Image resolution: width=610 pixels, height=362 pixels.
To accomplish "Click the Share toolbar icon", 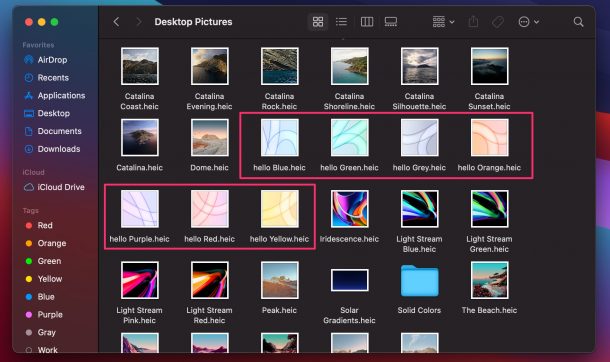I will click(x=473, y=22).
